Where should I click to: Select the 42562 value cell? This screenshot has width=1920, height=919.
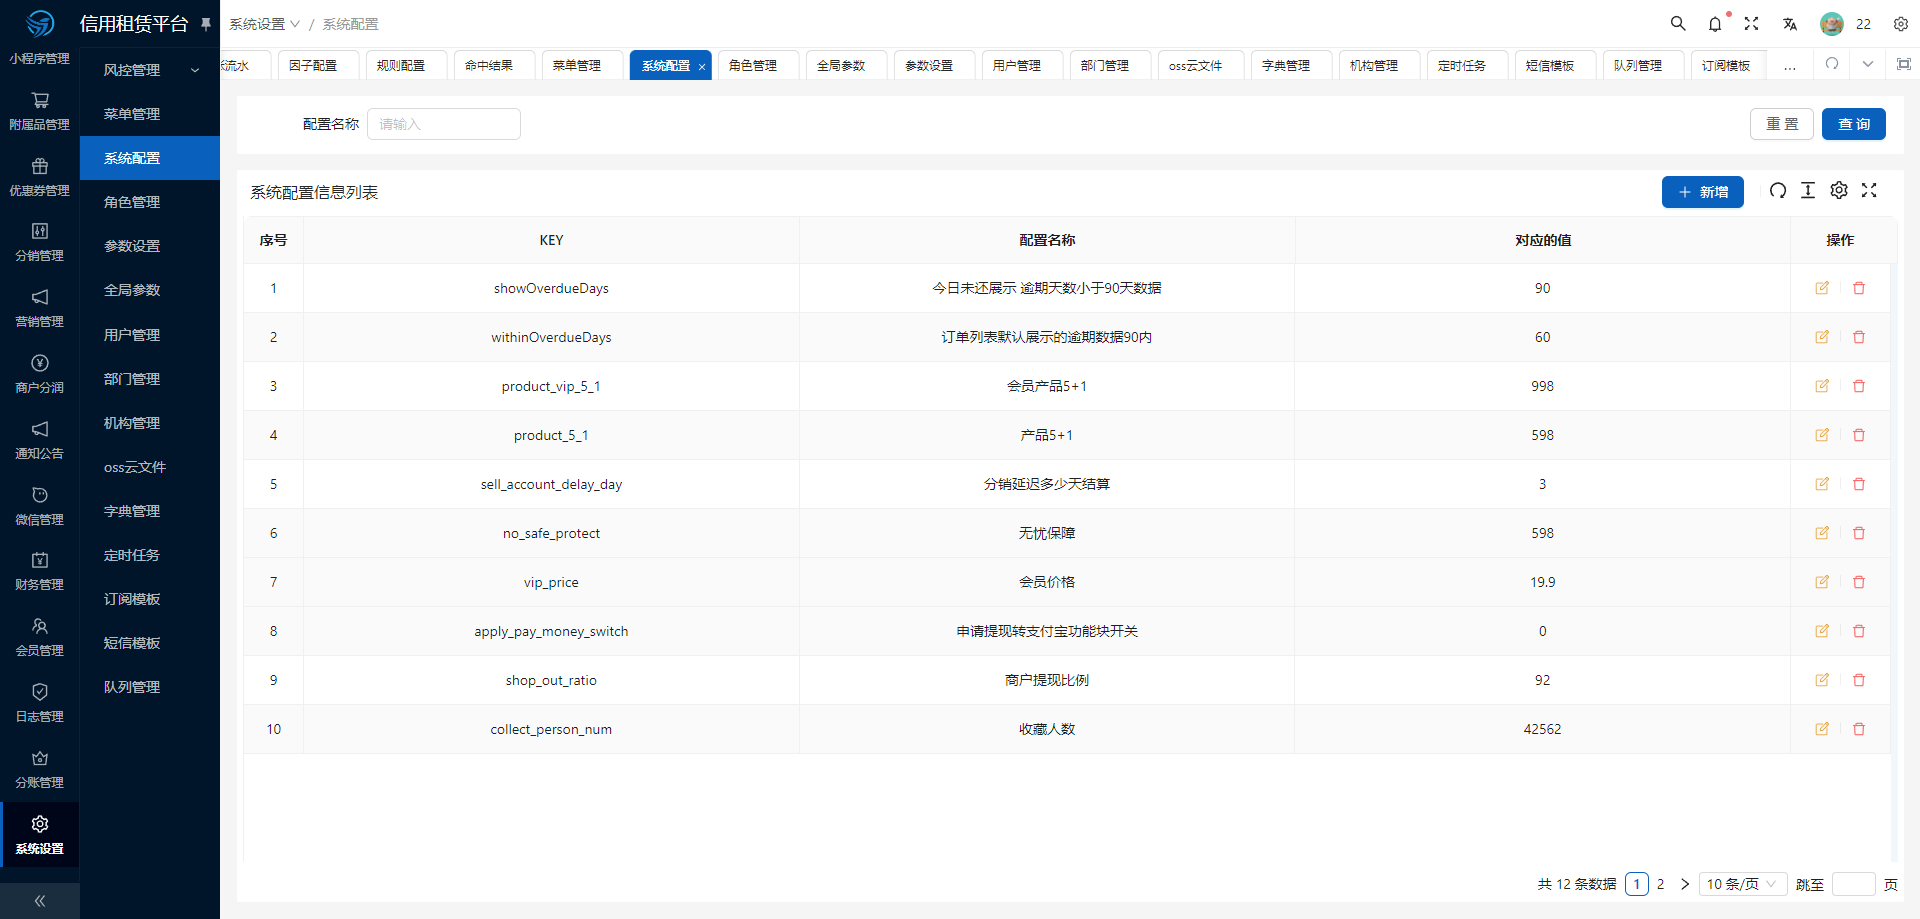tap(1542, 729)
